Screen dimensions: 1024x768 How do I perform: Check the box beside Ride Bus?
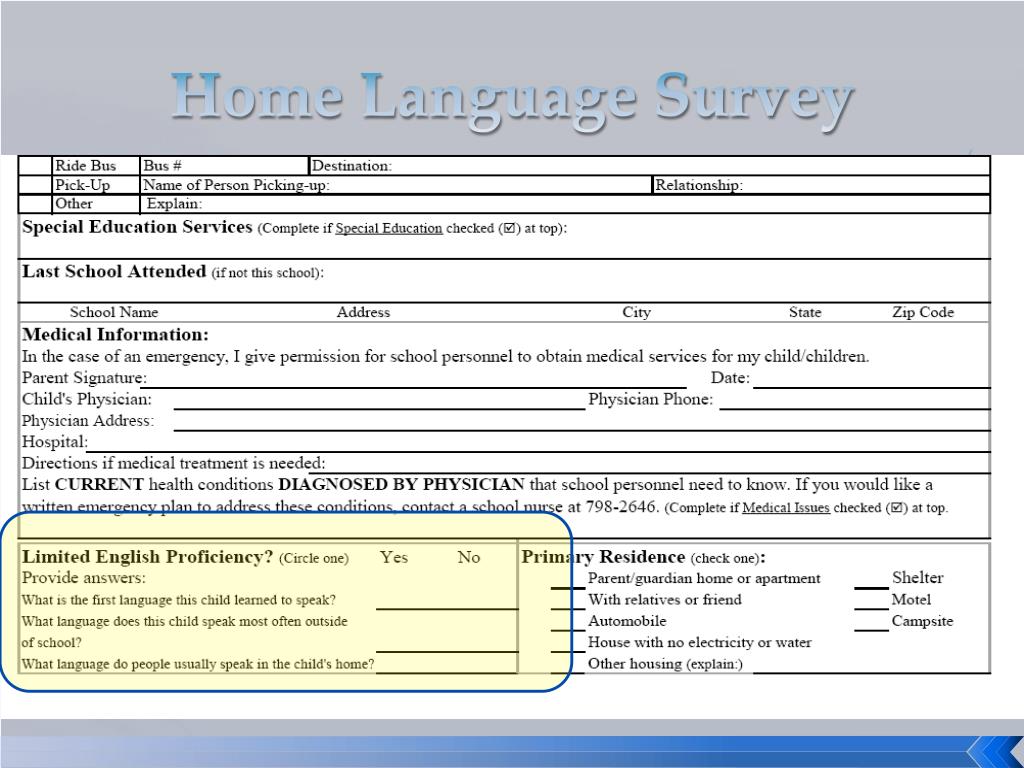coord(35,166)
